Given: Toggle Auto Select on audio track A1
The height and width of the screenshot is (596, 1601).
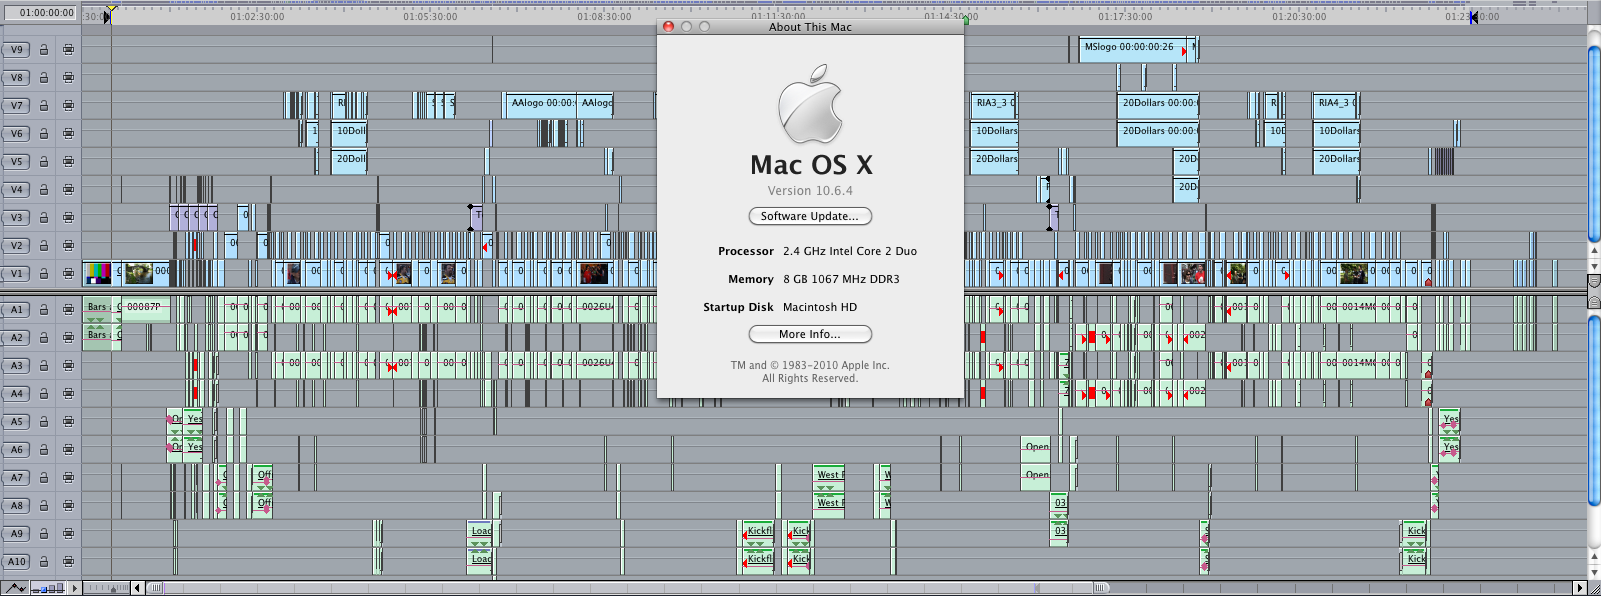Looking at the screenshot, I should point(68,310).
